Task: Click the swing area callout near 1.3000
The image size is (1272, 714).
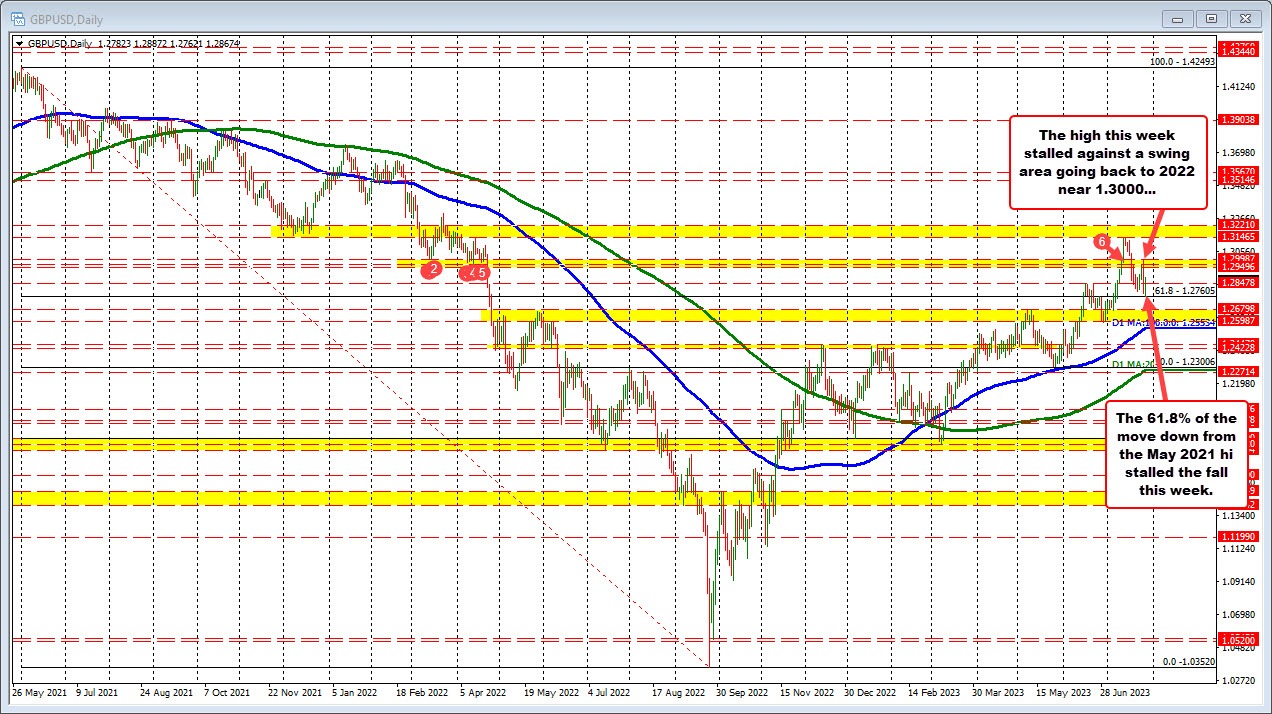Action: 1108,161
